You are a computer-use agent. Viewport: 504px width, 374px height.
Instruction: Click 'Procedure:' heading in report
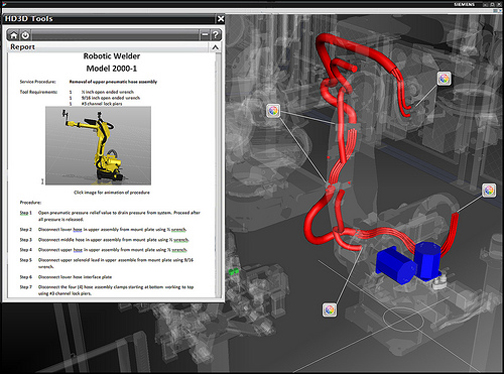(30, 202)
